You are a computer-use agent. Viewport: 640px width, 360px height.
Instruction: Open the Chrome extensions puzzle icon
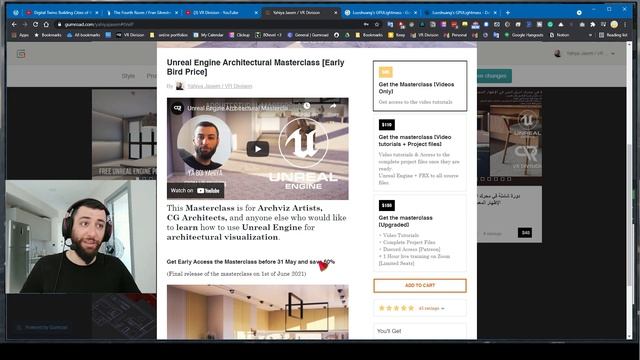pyautogui.click(x=593, y=24)
